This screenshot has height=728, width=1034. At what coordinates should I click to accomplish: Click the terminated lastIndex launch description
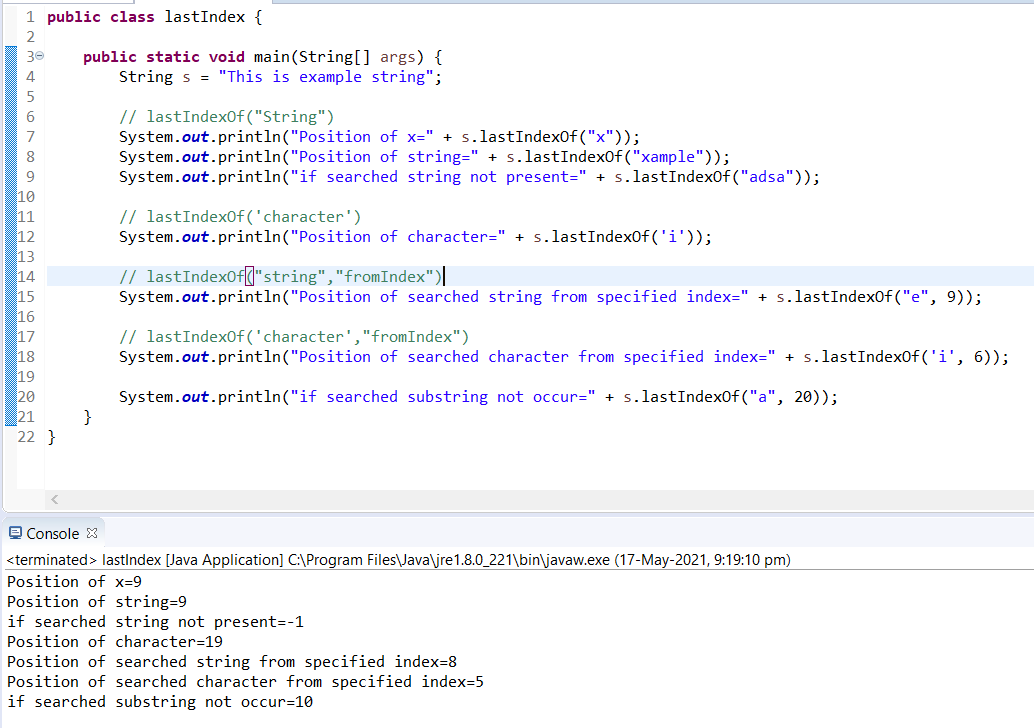398,560
